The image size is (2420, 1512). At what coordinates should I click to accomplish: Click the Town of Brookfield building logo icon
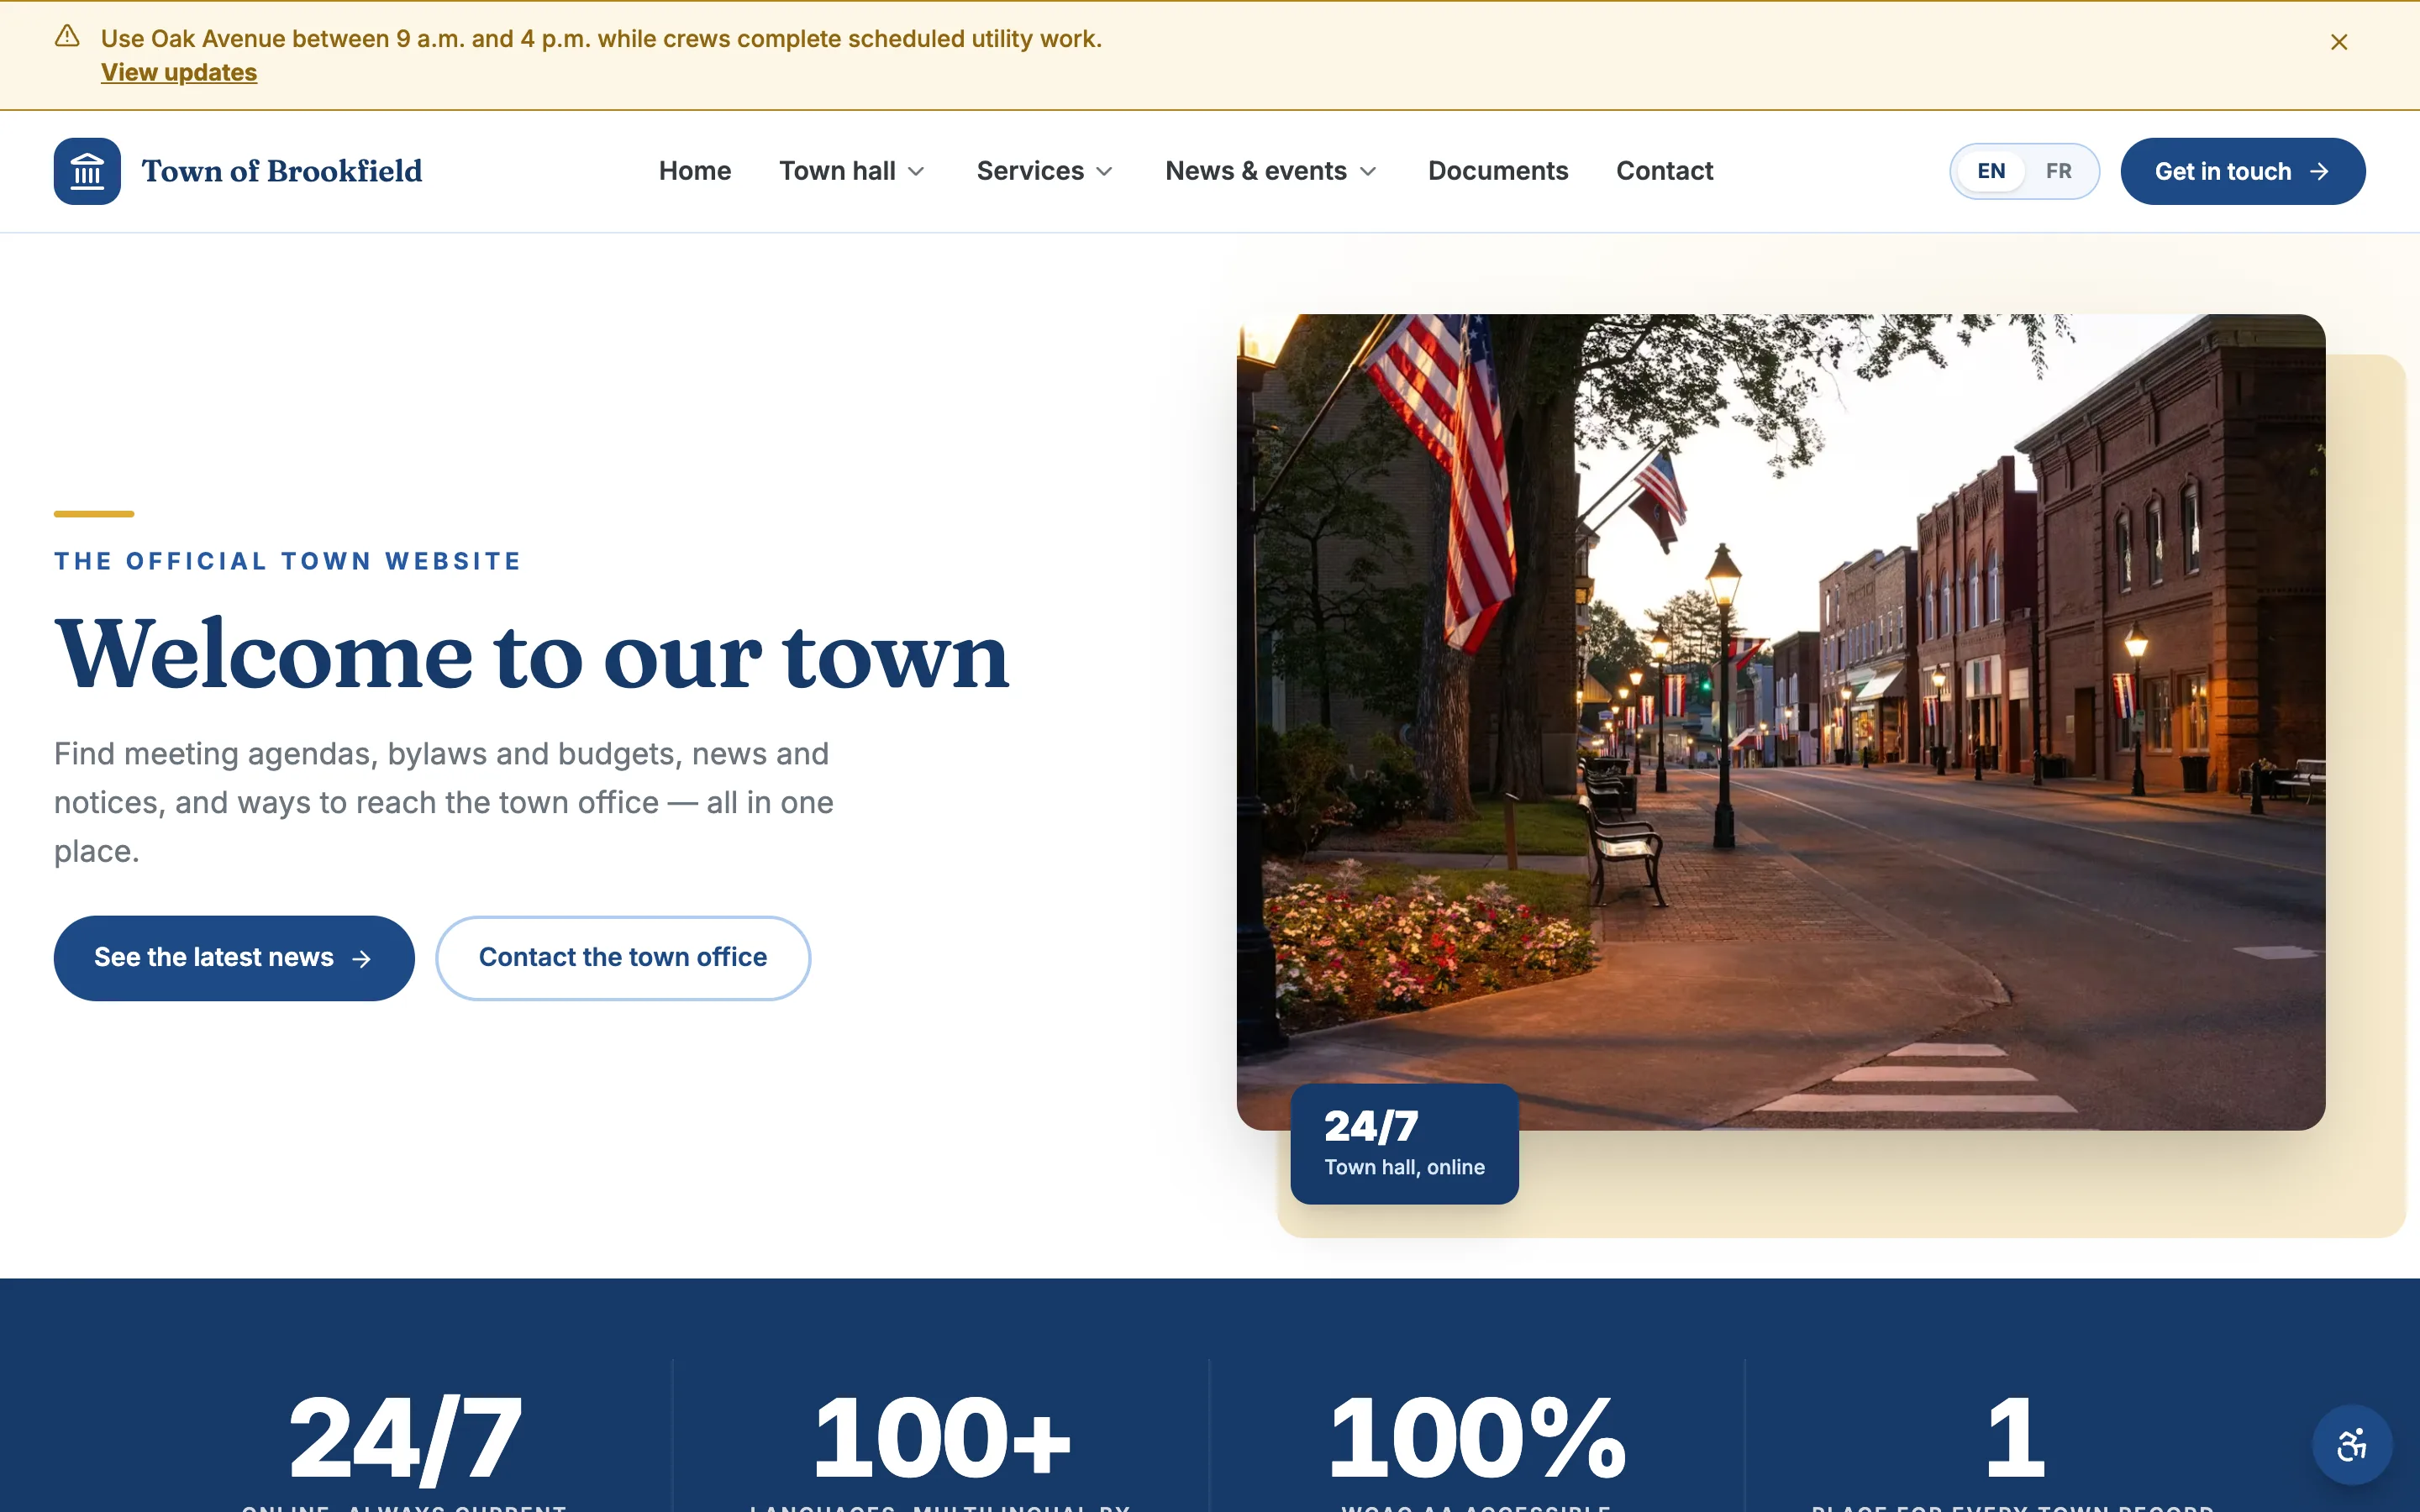87,171
